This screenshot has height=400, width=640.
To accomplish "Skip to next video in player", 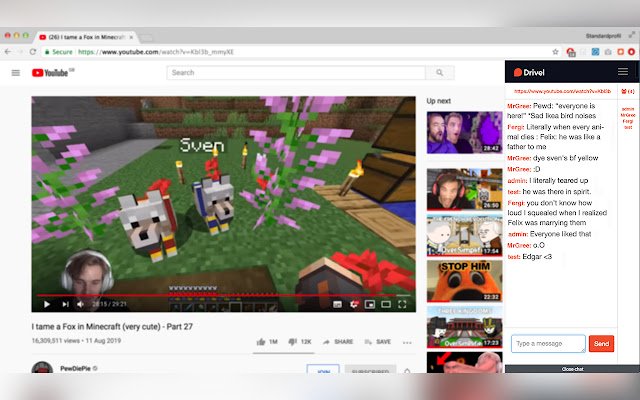I will point(65,304).
